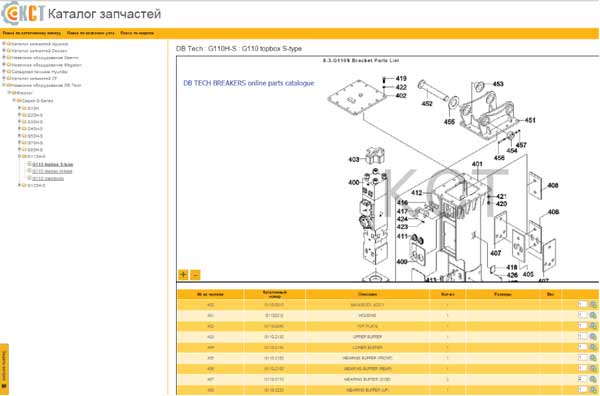
Task: Expand Навесное оборудование Daemo node
Action: [4, 57]
